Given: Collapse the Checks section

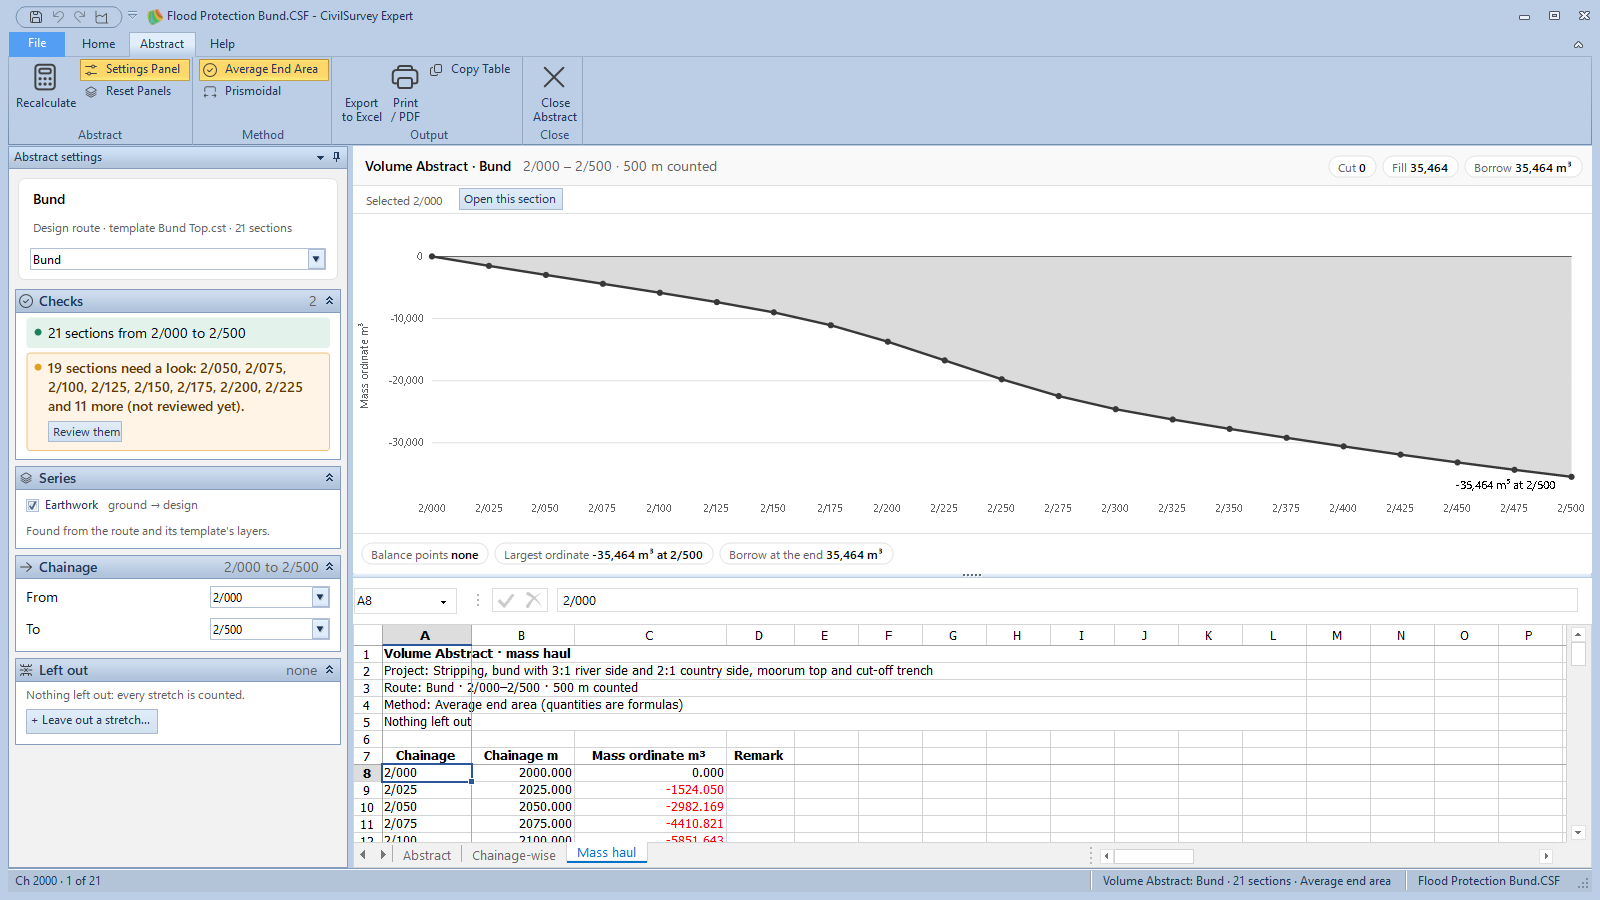Looking at the screenshot, I should click(329, 301).
